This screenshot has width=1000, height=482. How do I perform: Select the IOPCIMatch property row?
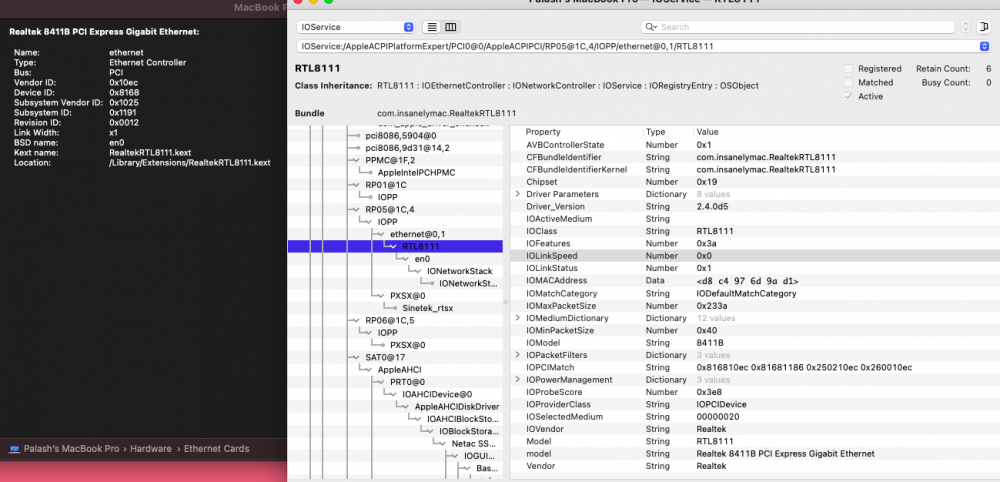[755, 367]
